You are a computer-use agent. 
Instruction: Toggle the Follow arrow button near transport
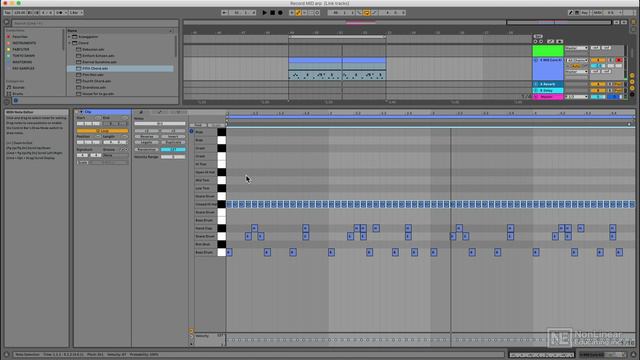224,13
